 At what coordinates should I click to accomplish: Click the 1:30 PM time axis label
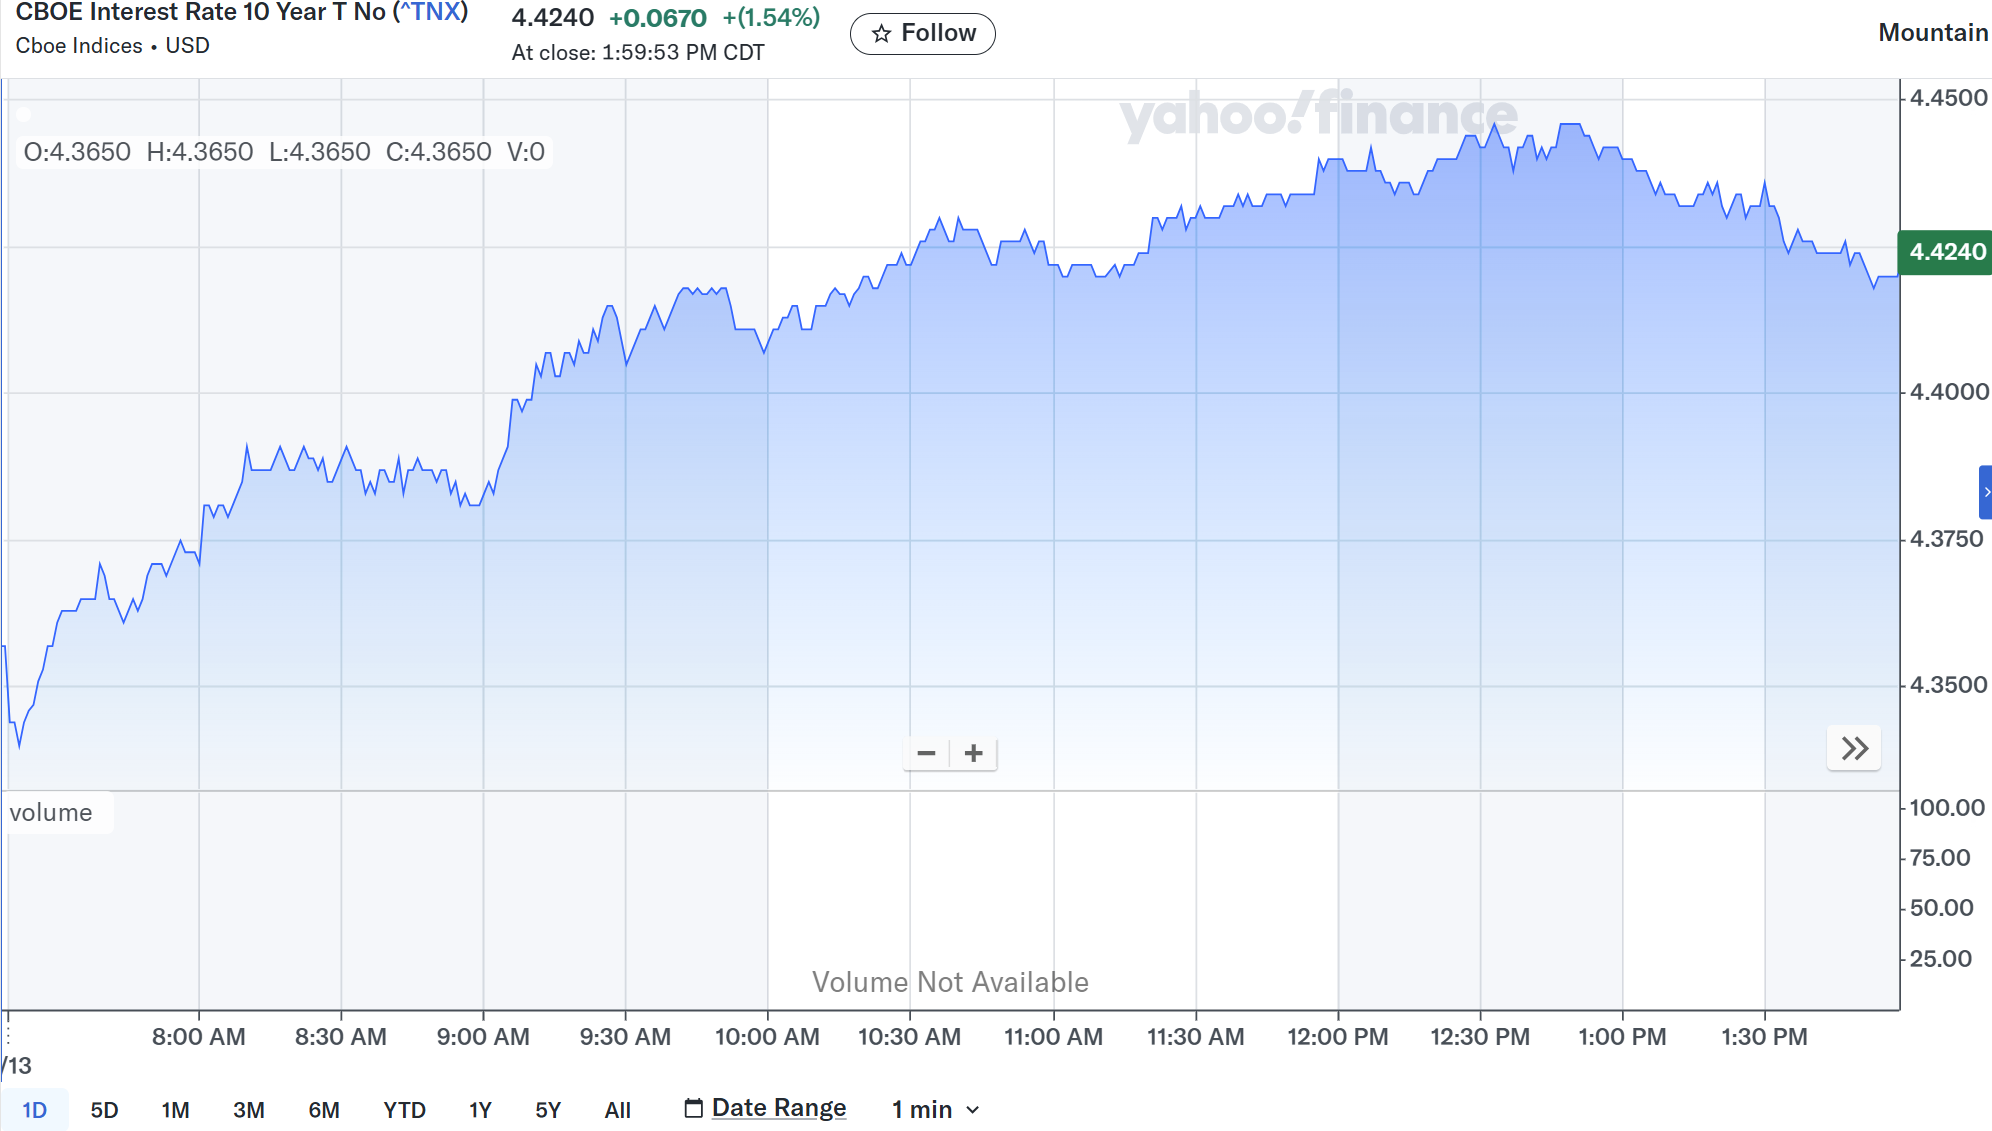pyautogui.click(x=1764, y=1037)
